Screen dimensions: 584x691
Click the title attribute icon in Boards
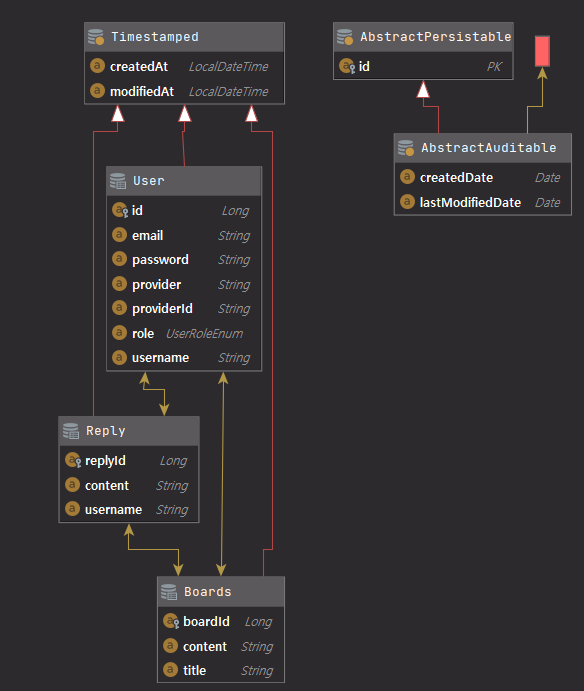pos(170,670)
